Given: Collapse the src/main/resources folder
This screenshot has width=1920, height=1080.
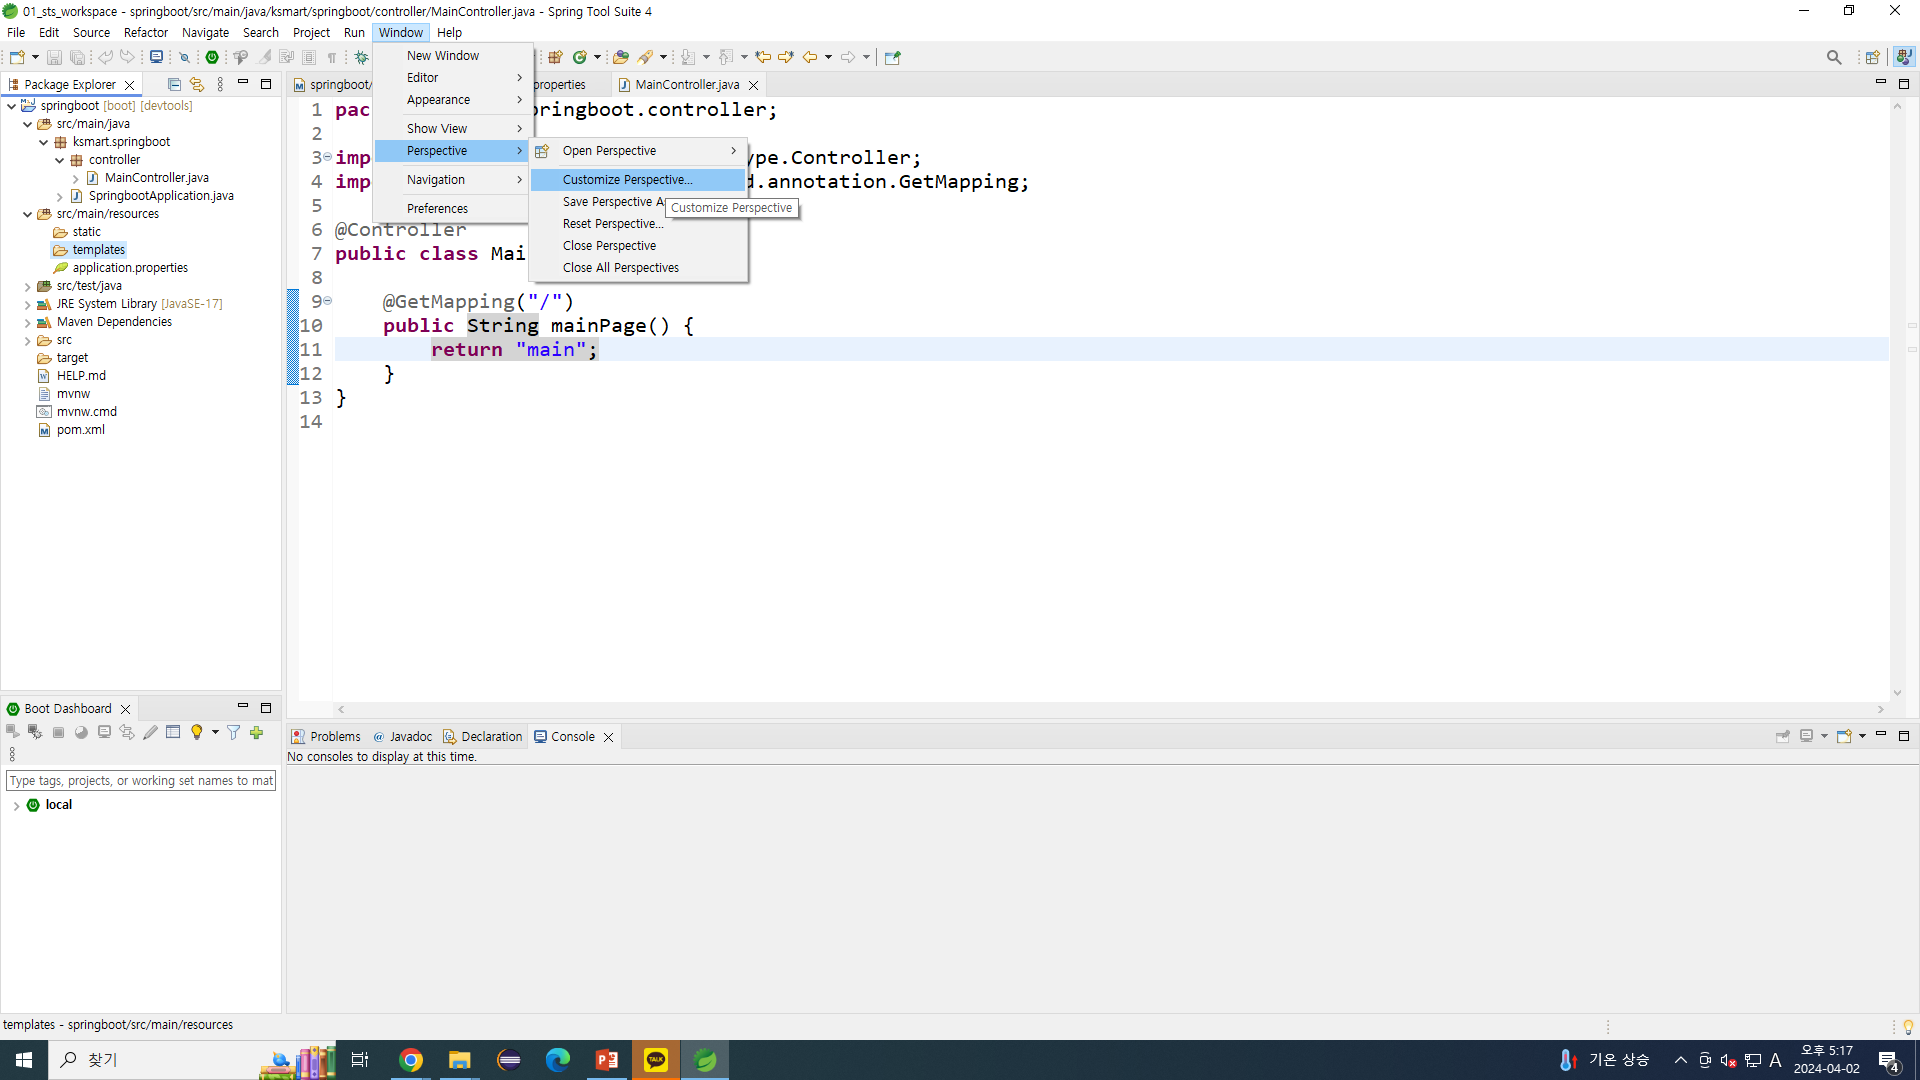Looking at the screenshot, I should point(27,214).
